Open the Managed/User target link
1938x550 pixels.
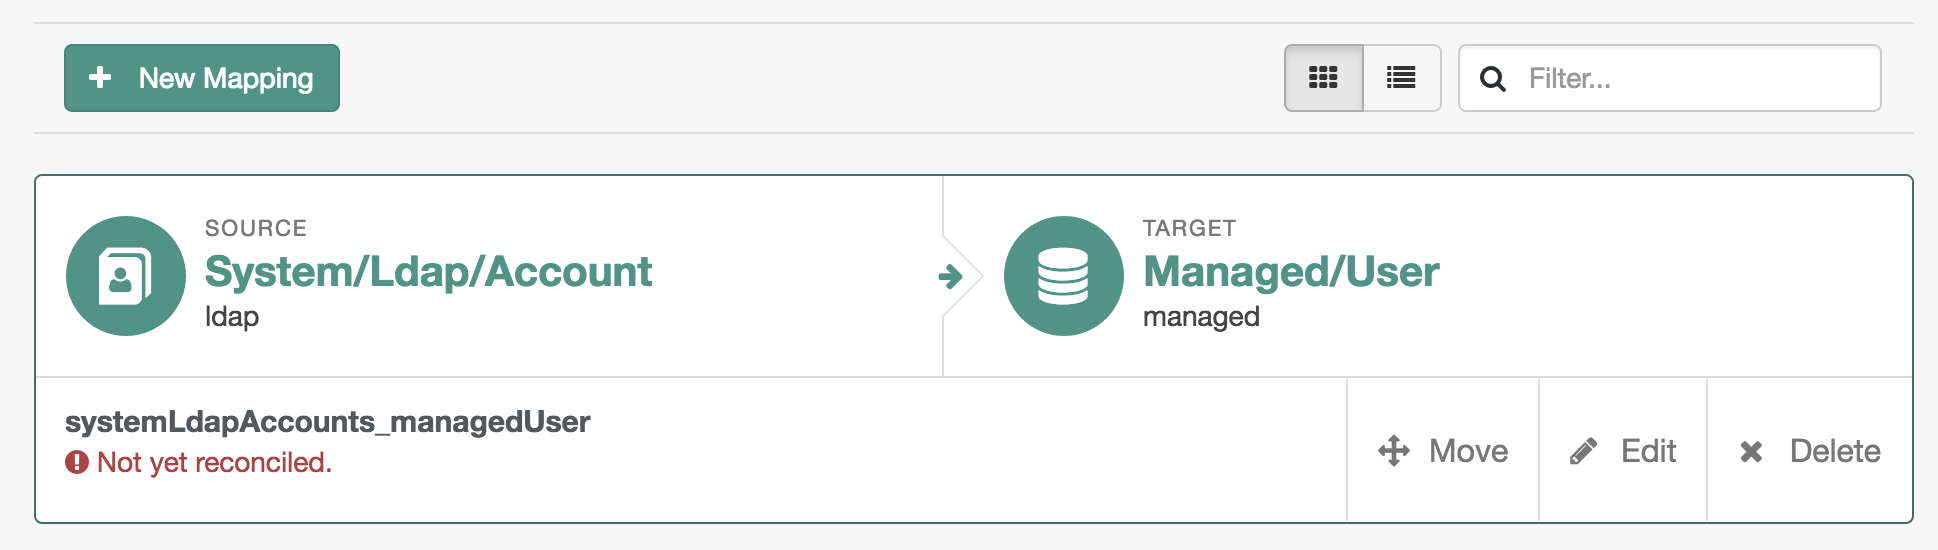point(1291,271)
